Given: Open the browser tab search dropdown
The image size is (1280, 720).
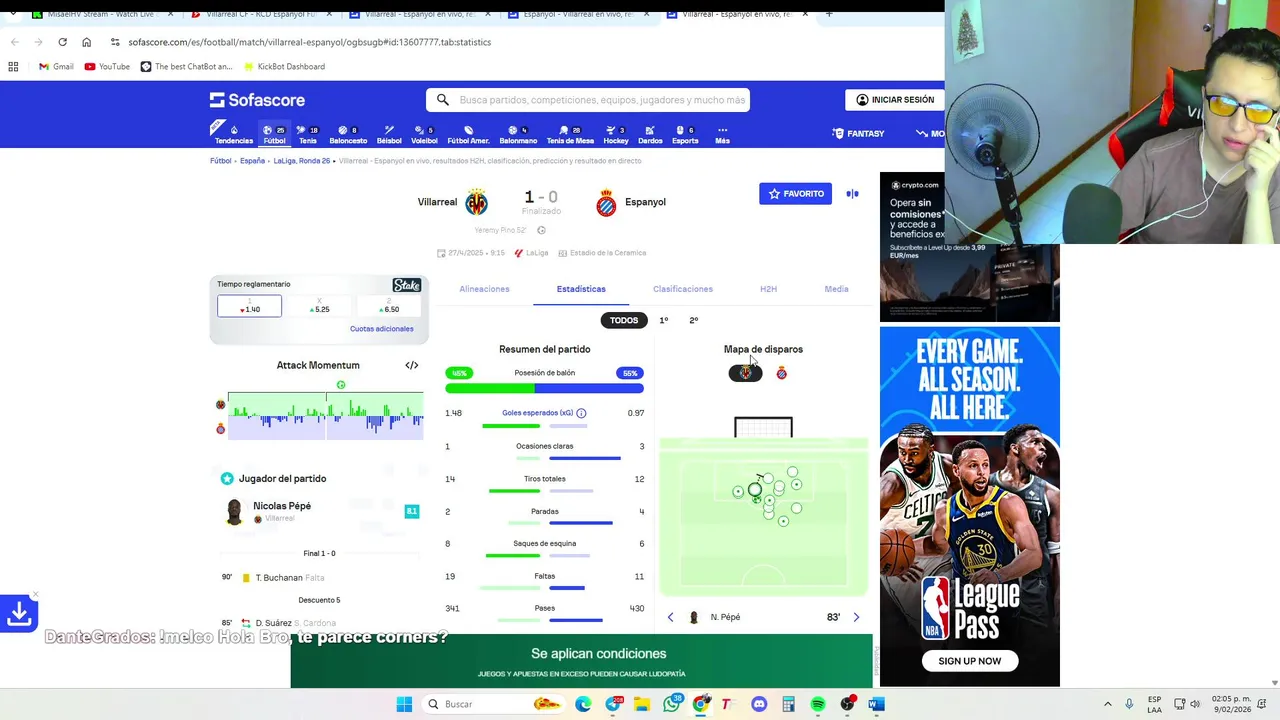Looking at the screenshot, I should (x=13, y=14).
